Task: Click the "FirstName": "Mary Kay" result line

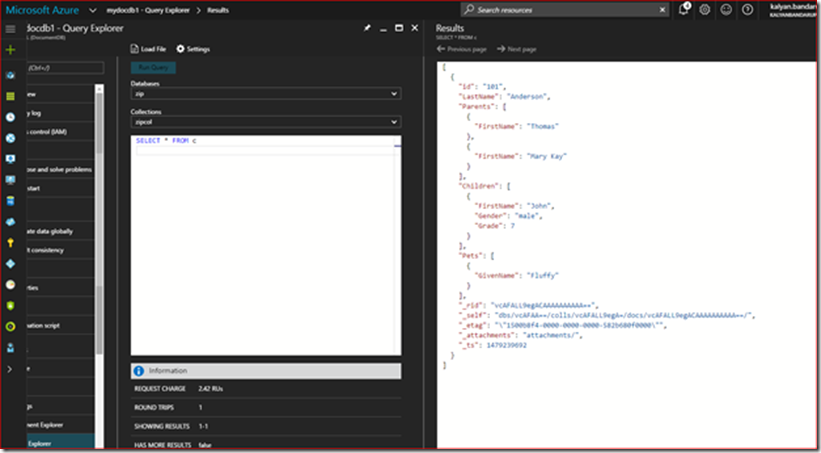Action: point(520,156)
